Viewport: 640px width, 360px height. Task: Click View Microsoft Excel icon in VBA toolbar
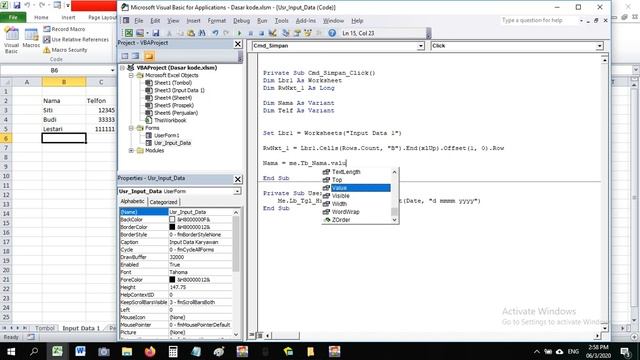point(129,33)
